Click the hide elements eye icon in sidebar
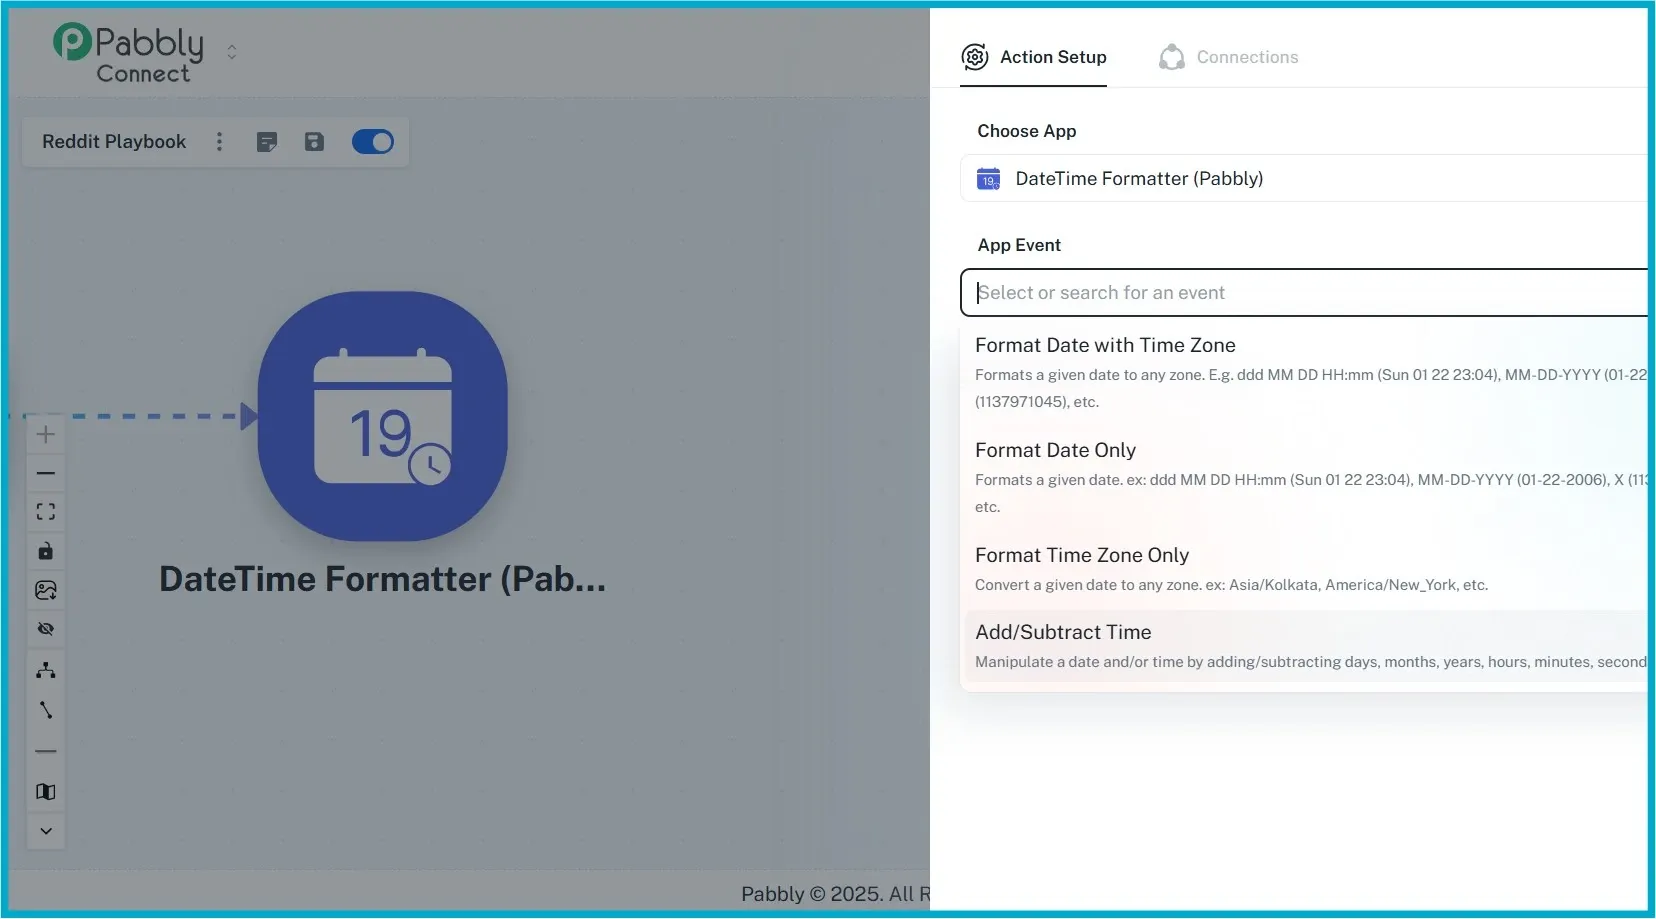Viewport: 1656px width, 919px height. (46, 628)
